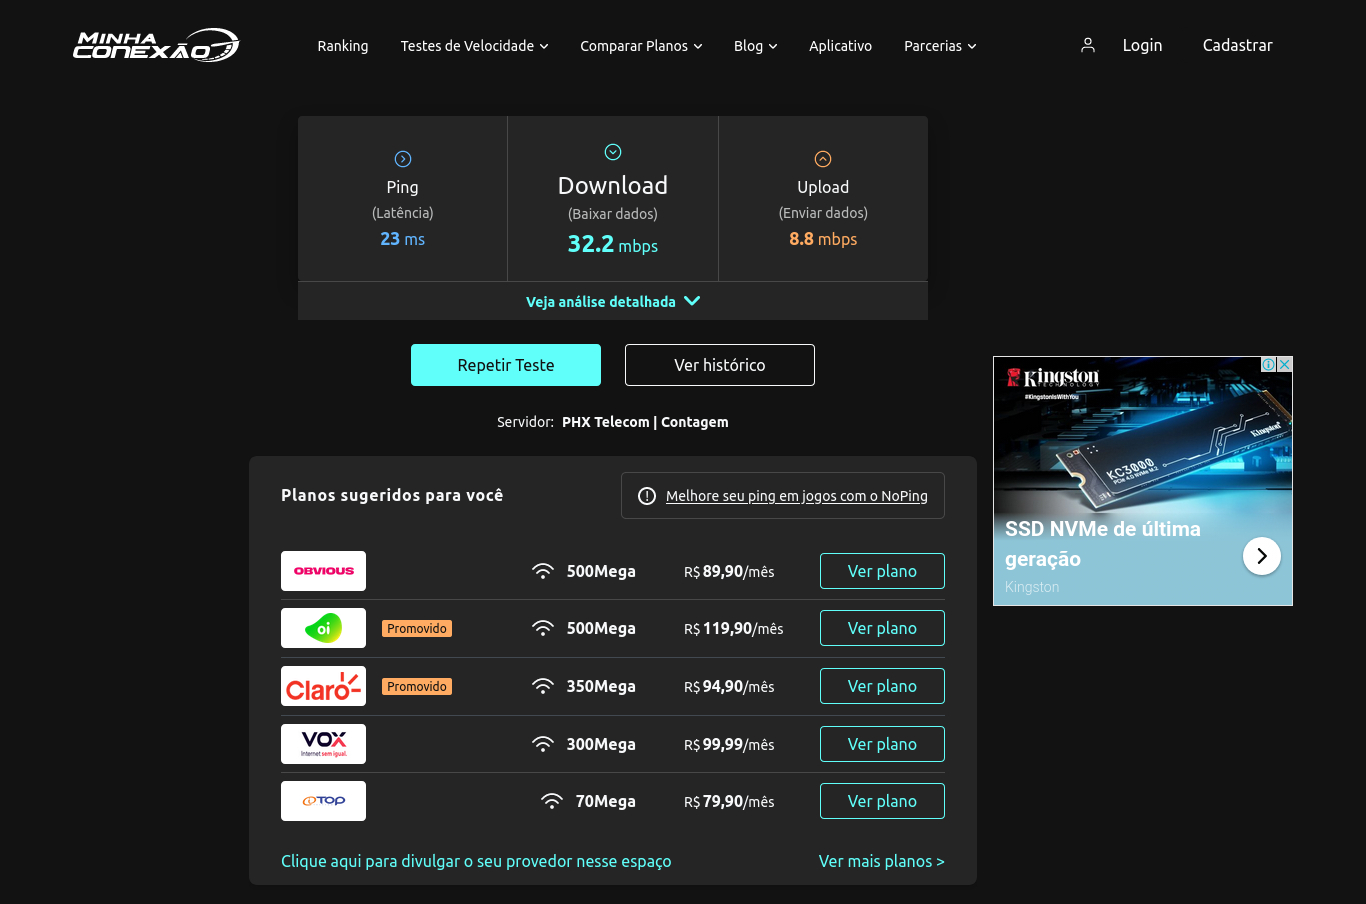This screenshot has height=904, width=1366.
Task: Click the next arrow on the Kingston ad
Action: pyautogui.click(x=1262, y=555)
